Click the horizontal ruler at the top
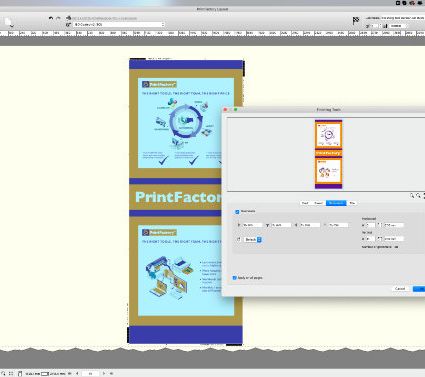 (x=212, y=33)
